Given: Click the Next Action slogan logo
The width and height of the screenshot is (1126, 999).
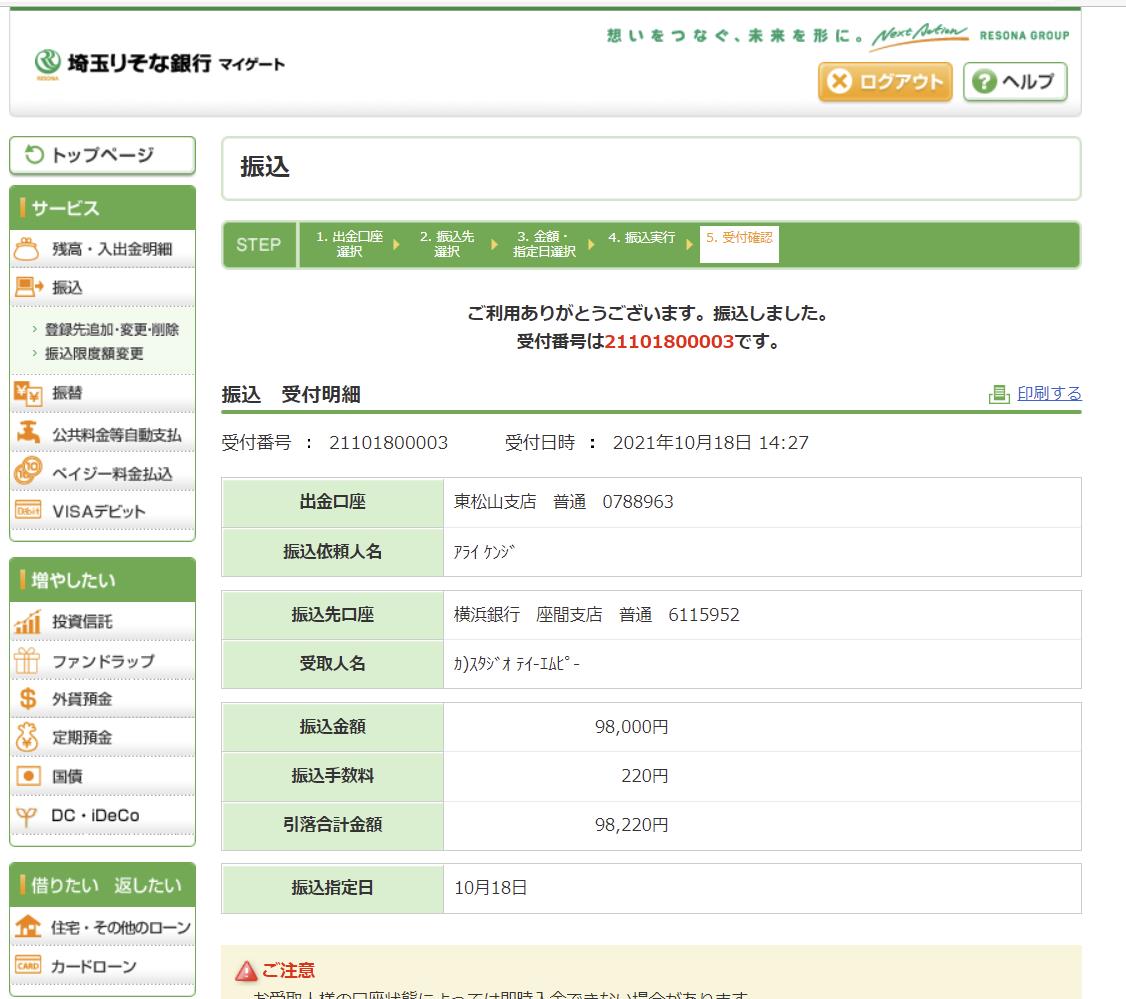Looking at the screenshot, I should (x=920, y=35).
